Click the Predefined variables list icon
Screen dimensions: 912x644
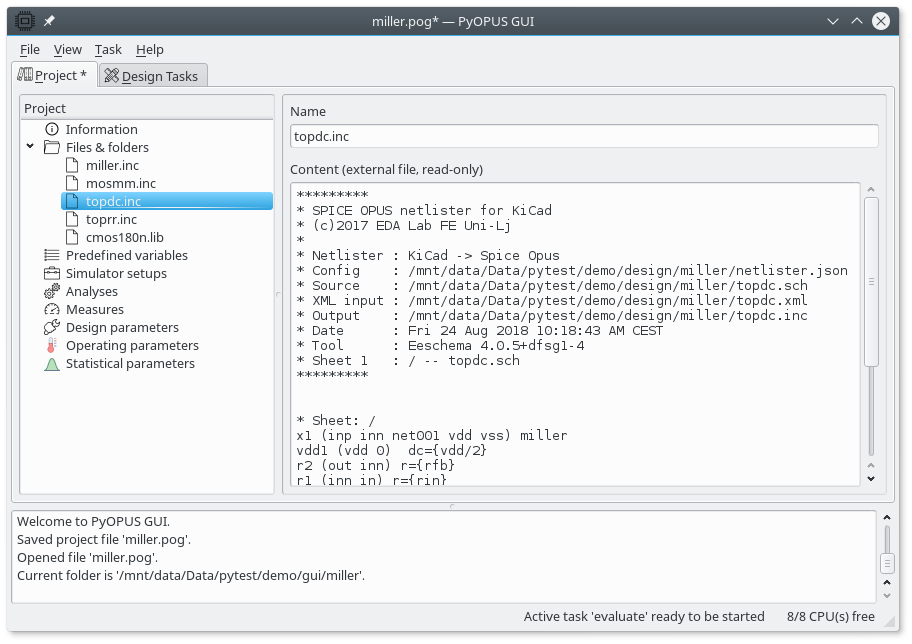point(52,255)
